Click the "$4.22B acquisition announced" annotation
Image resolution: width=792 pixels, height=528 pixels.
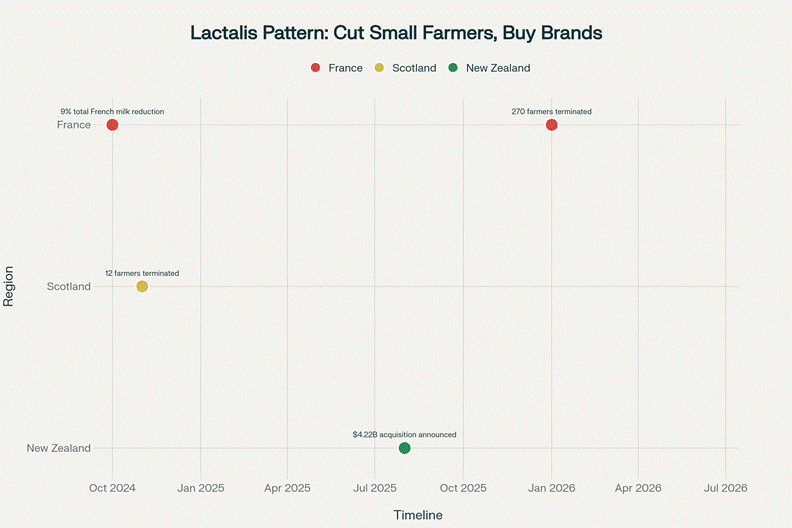coord(404,435)
